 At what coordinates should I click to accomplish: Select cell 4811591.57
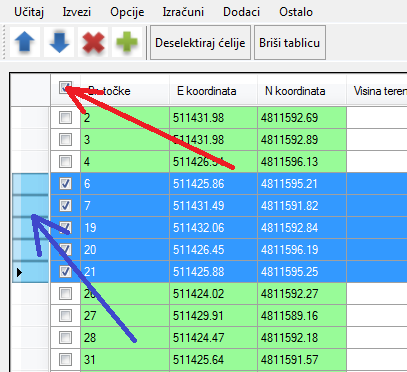[x=302, y=359]
